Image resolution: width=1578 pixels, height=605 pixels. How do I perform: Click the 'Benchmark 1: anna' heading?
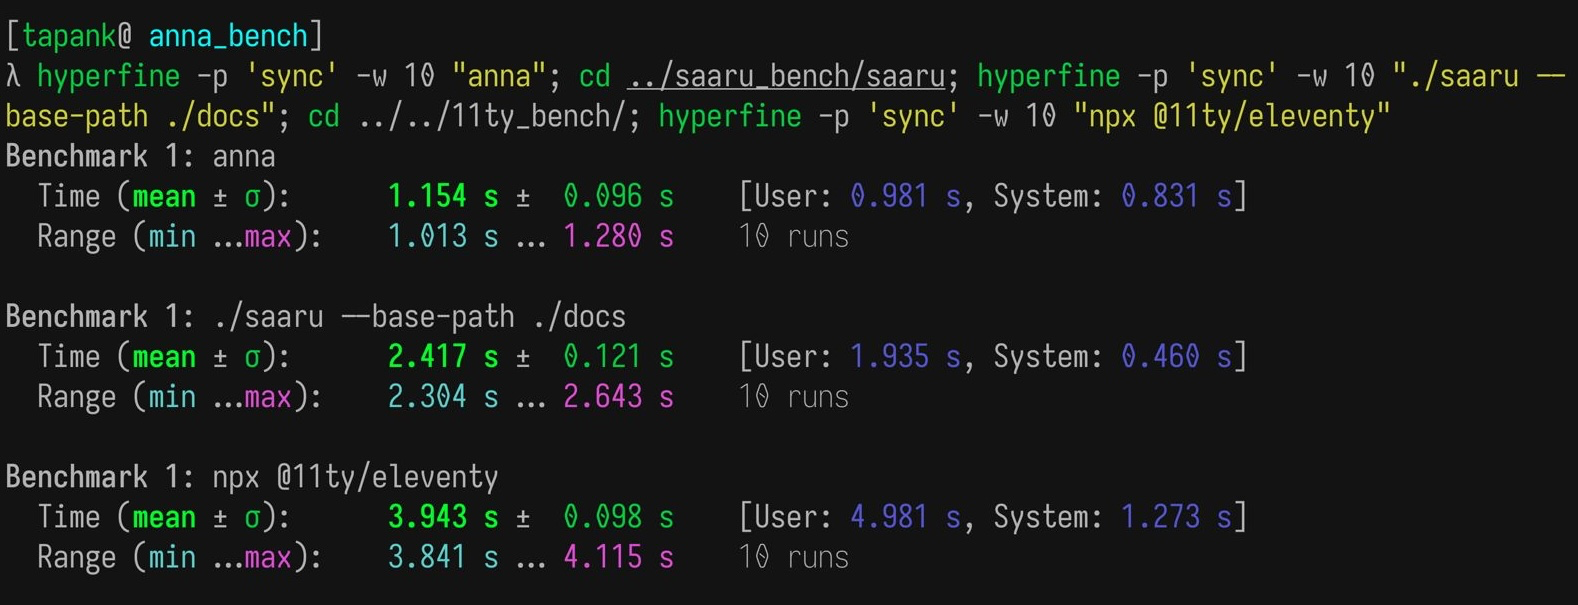[140, 157]
